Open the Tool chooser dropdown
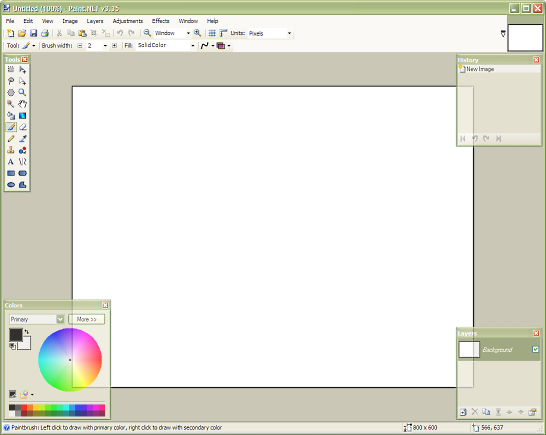This screenshot has width=546, height=435. (x=34, y=46)
